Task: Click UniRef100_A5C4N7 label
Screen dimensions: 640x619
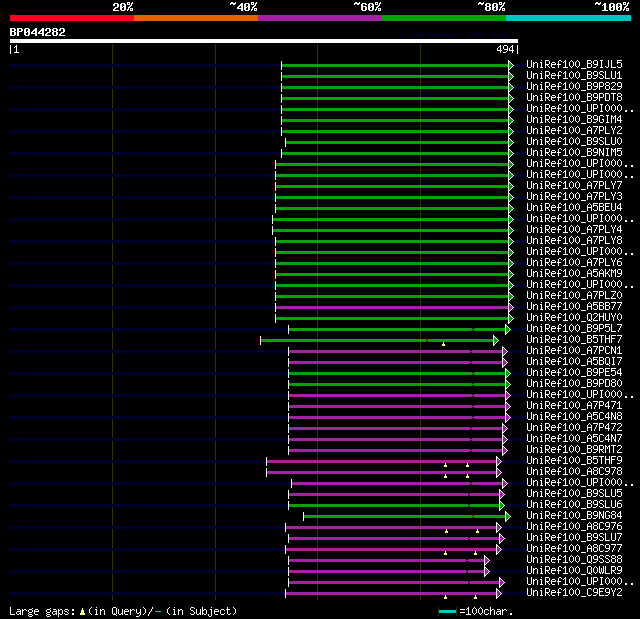Action: (x=574, y=439)
